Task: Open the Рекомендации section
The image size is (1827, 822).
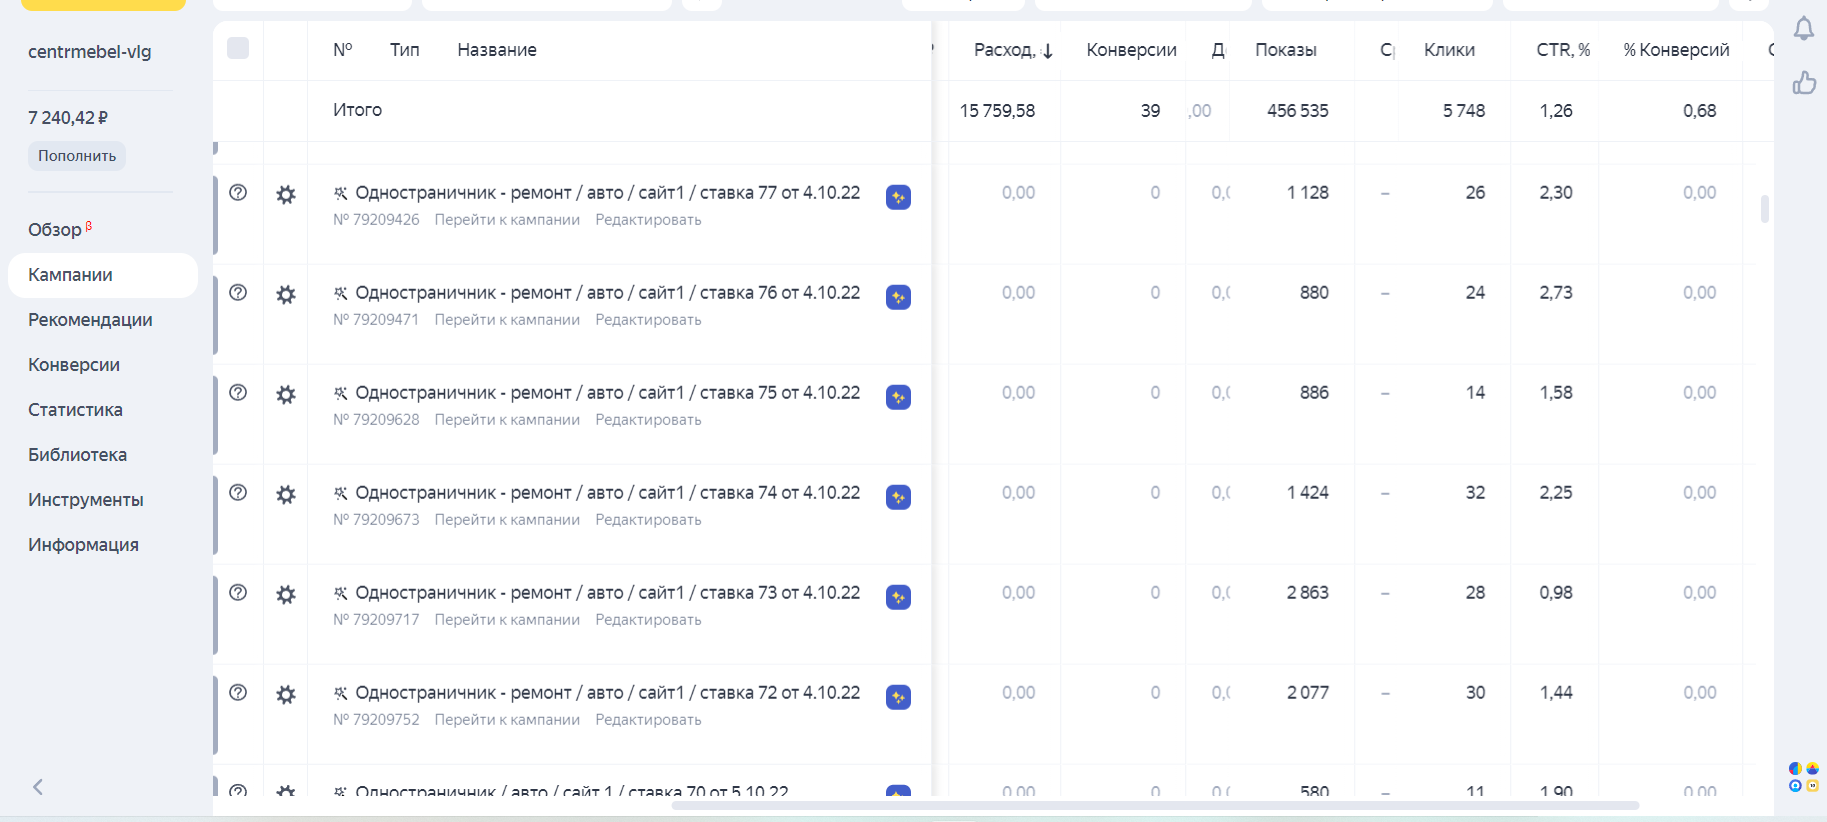Action: tap(90, 320)
